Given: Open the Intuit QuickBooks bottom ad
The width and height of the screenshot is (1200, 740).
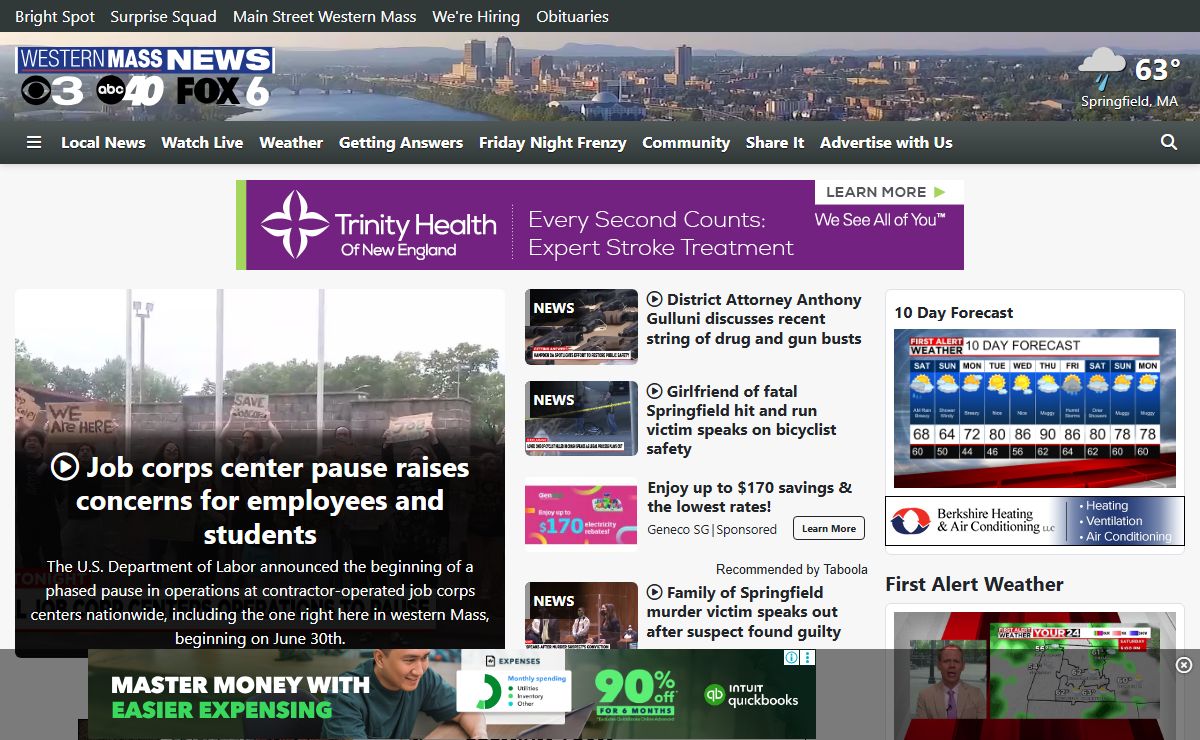Looking at the screenshot, I should (452, 695).
